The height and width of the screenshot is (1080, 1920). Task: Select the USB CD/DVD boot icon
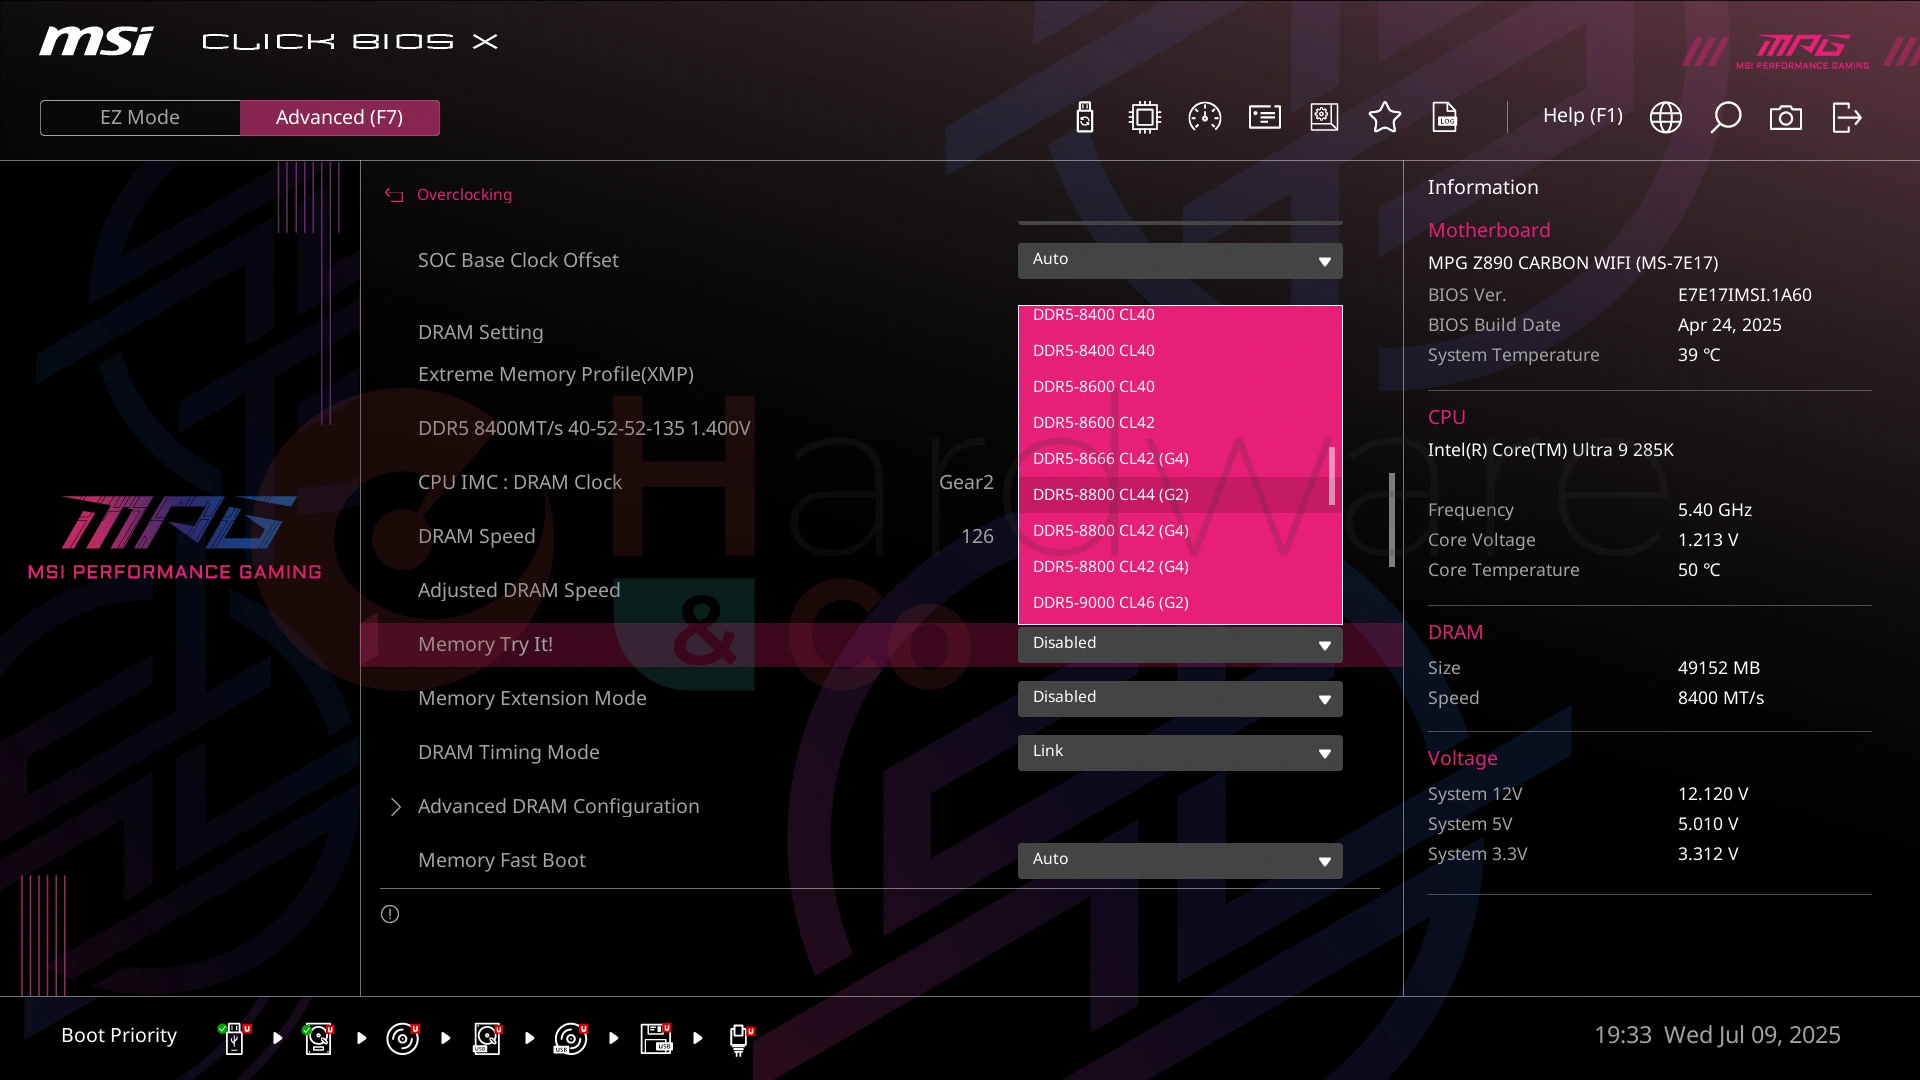tap(571, 1038)
